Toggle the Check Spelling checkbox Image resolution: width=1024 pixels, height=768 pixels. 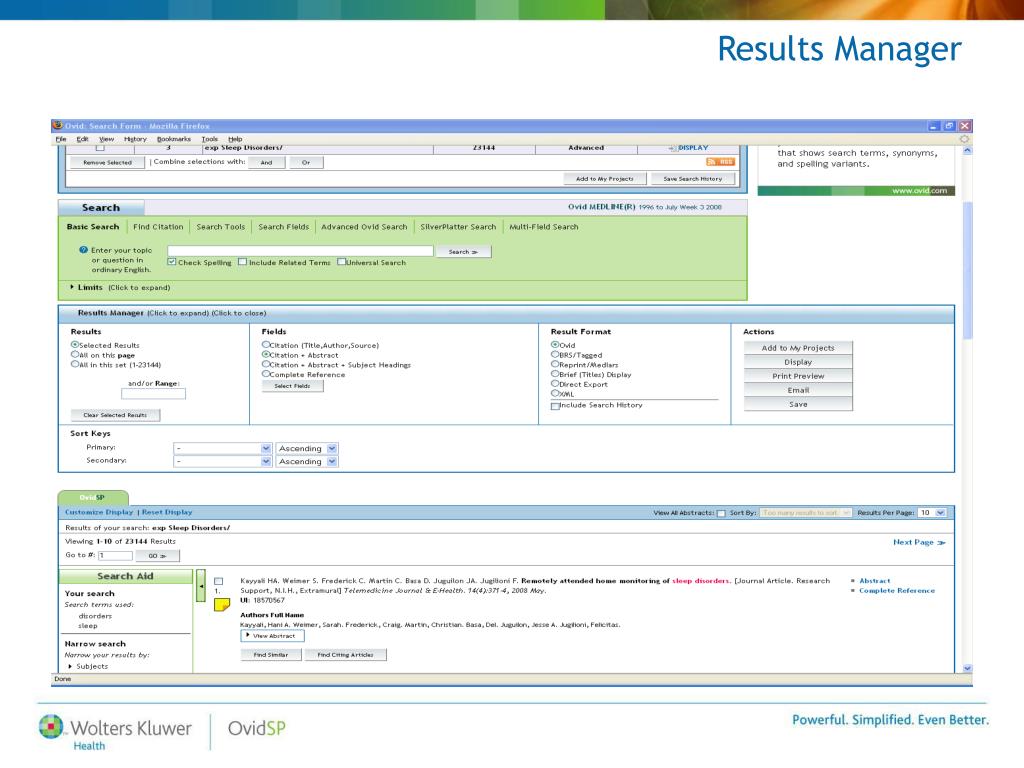point(172,262)
